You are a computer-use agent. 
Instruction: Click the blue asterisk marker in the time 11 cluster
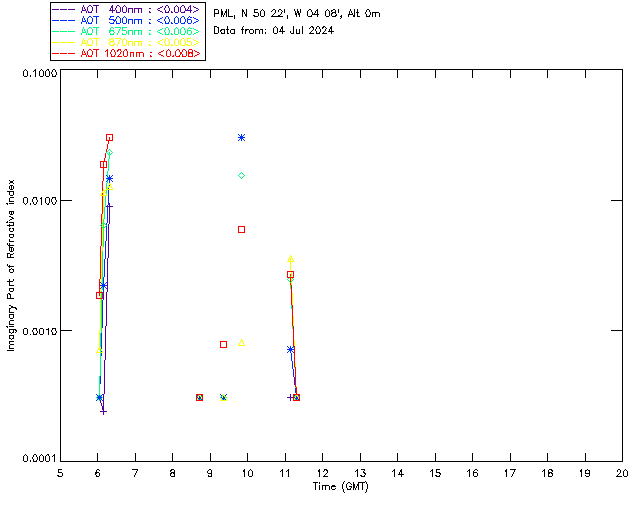[291, 350]
